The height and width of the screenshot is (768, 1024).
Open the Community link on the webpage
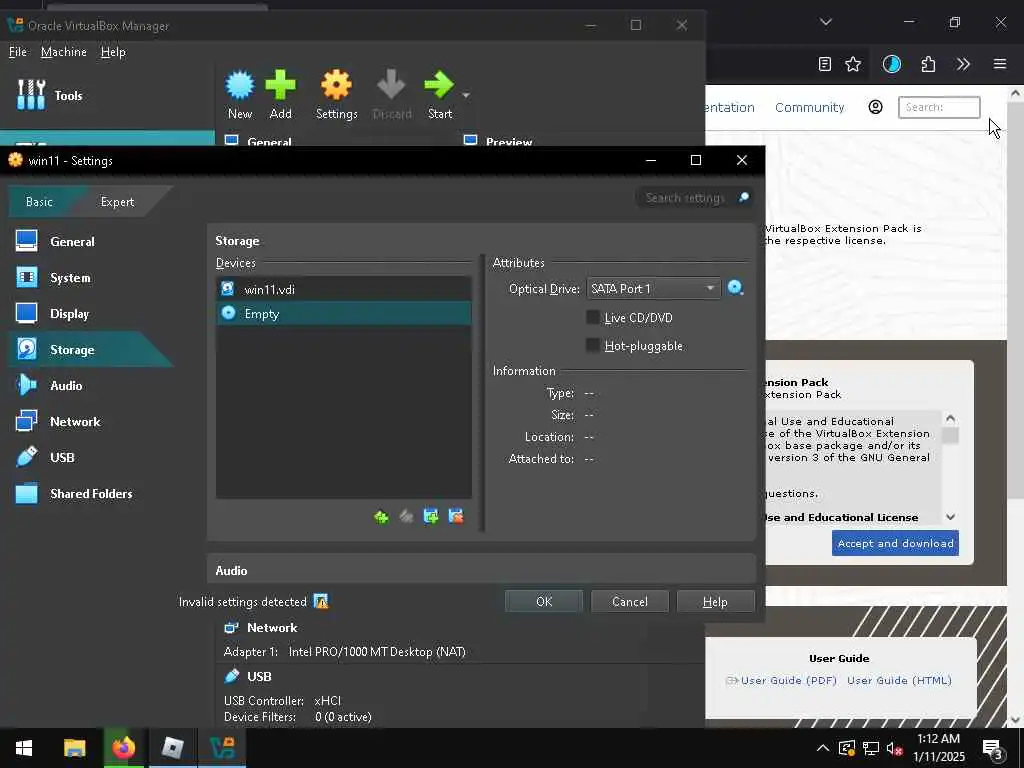pos(809,107)
